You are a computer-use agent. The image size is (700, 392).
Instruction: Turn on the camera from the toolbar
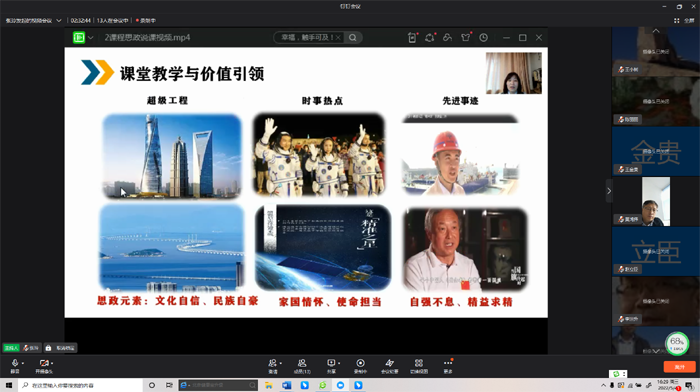(44, 366)
